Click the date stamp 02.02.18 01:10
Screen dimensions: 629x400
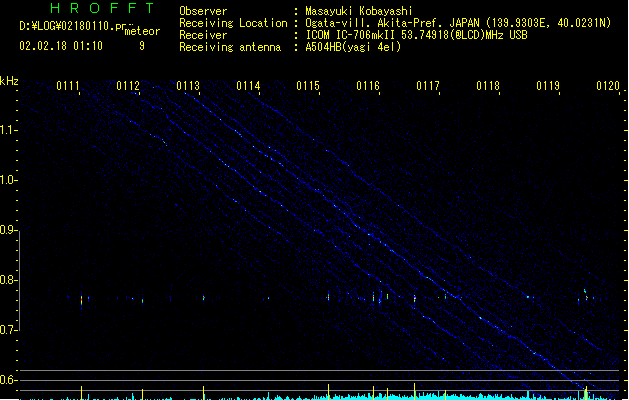61,46
